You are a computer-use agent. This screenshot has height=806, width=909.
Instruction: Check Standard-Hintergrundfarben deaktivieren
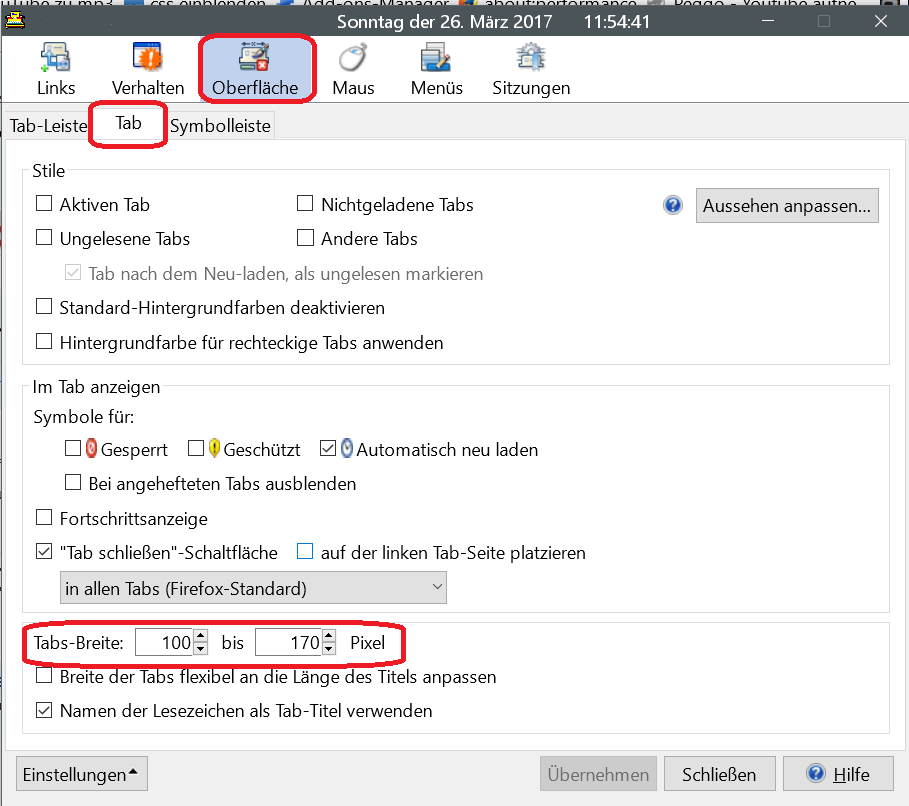pyautogui.click(x=44, y=307)
